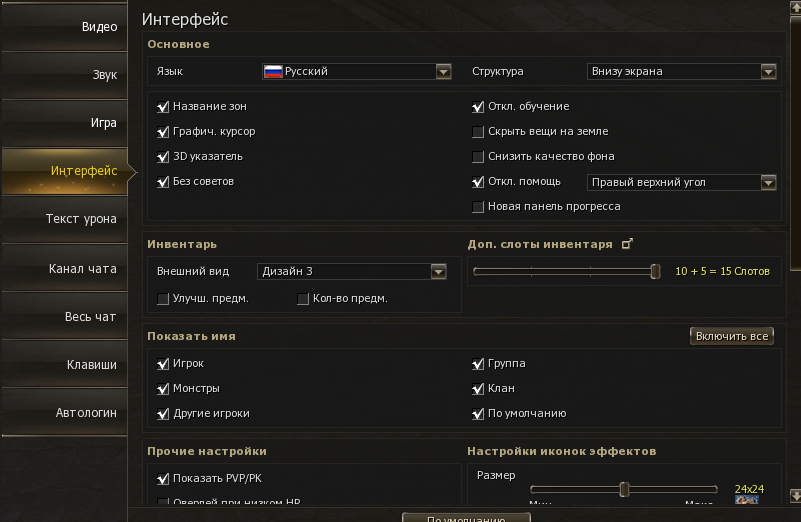This screenshot has height=522, width=801.
Task: Open the Язык language dropdown
Action: pos(444,71)
